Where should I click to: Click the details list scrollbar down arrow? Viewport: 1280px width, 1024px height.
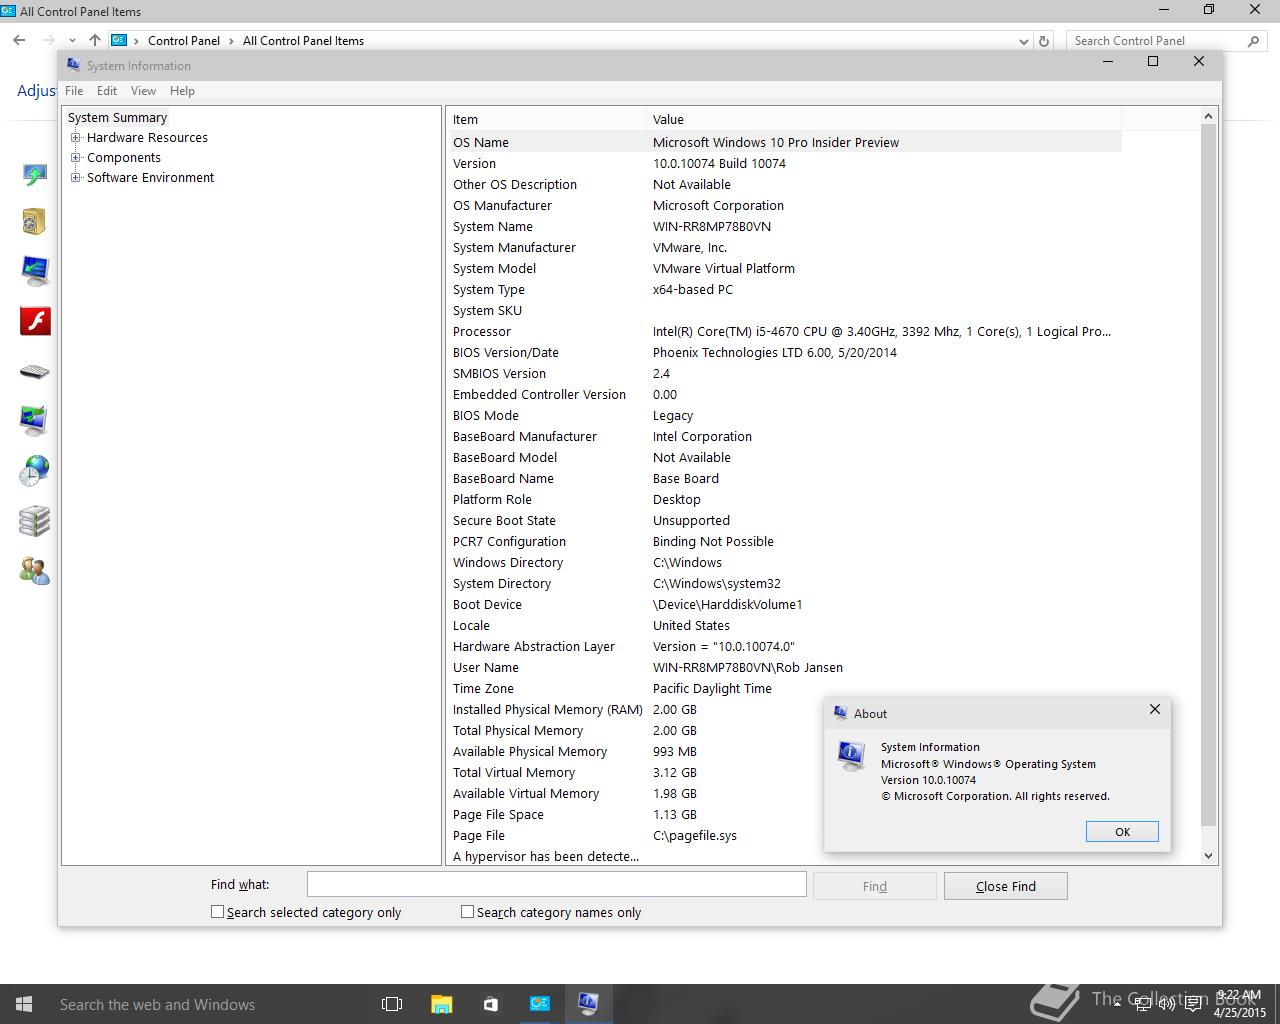pos(1208,856)
